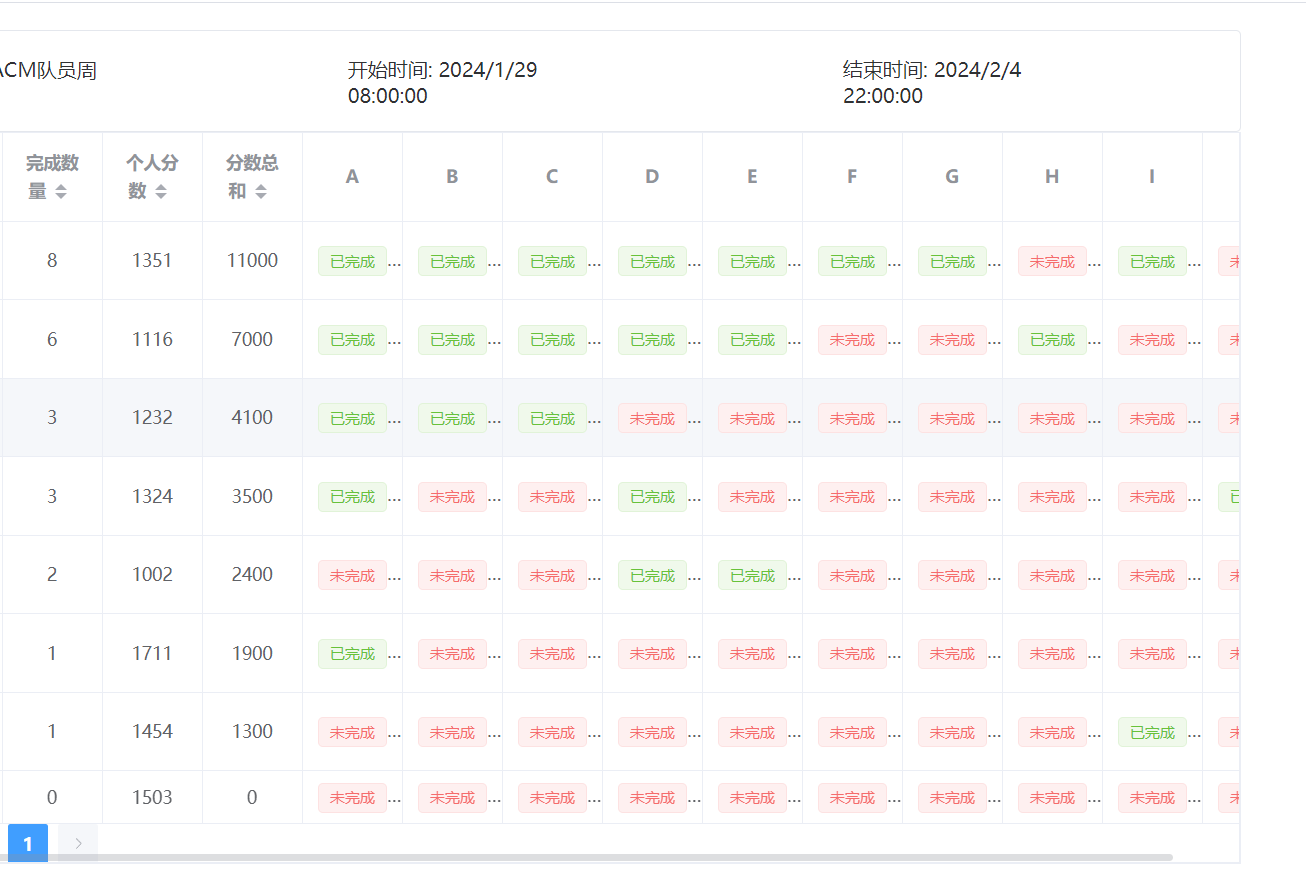Image resolution: width=1306 pixels, height=874 pixels.
Task: Click column header A
Action: [352, 176]
